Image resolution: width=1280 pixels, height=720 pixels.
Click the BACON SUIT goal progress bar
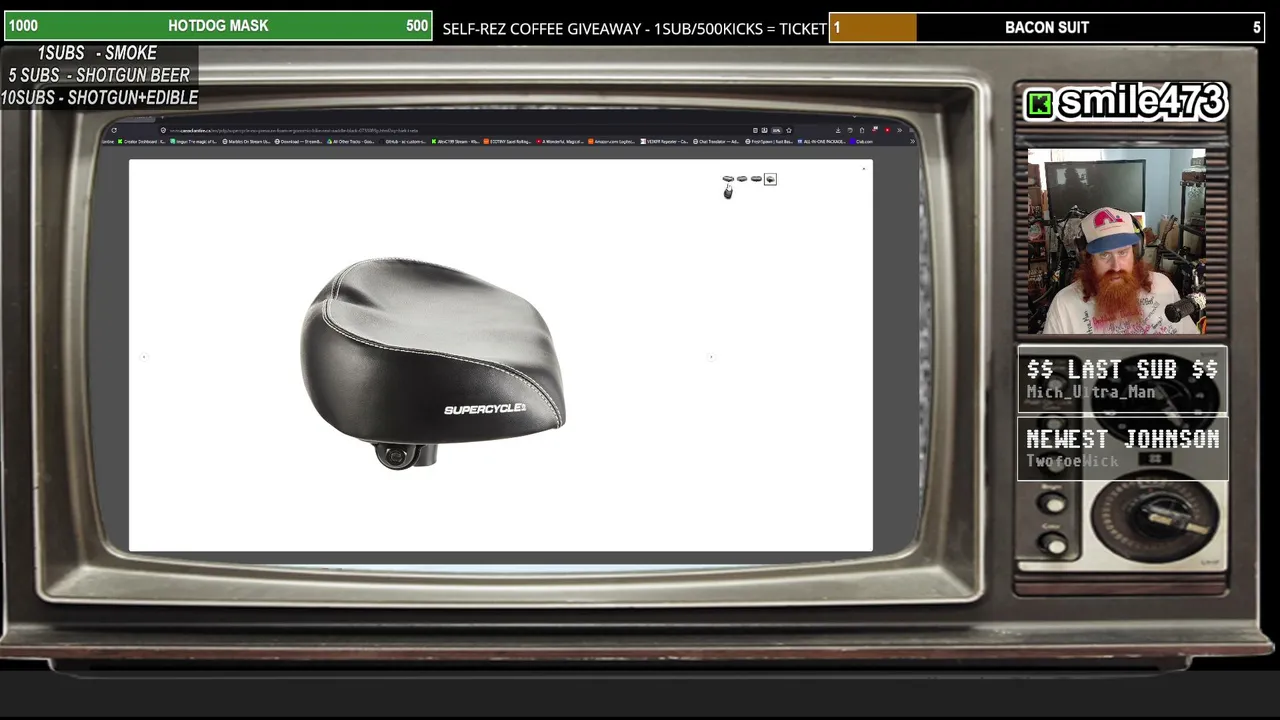click(x=1047, y=27)
